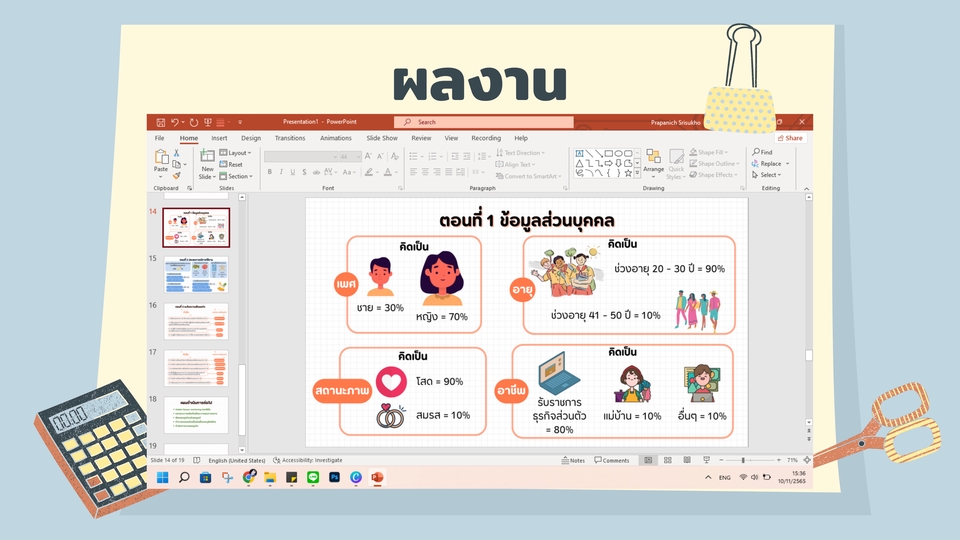Toggle Bold formatting
960x540 pixels.
coord(269,172)
